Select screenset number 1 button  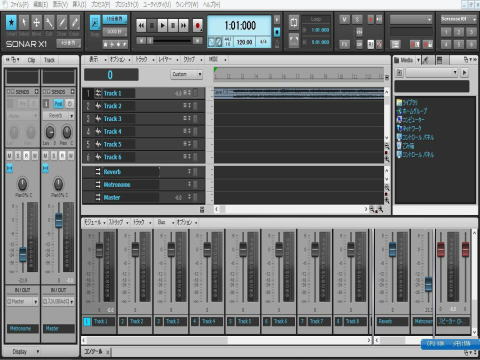[x=446, y=32]
